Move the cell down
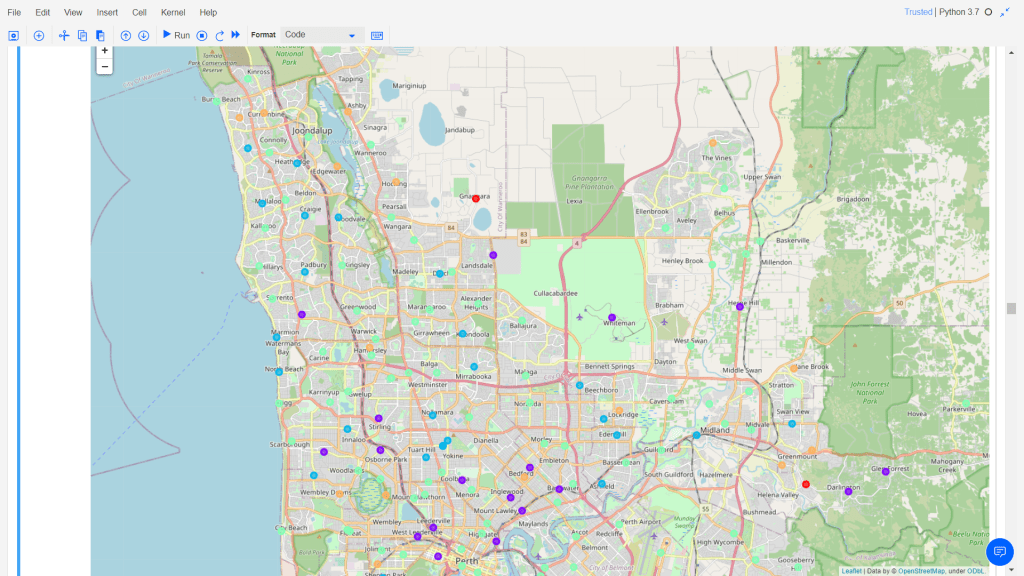 tap(143, 35)
